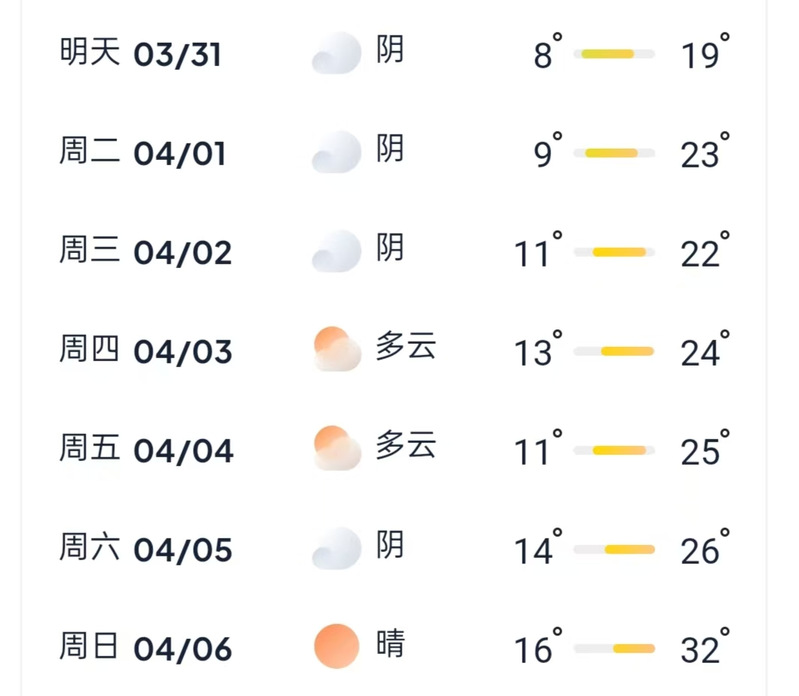Click the overcast cloud icon for 04/01

point(337,152)
